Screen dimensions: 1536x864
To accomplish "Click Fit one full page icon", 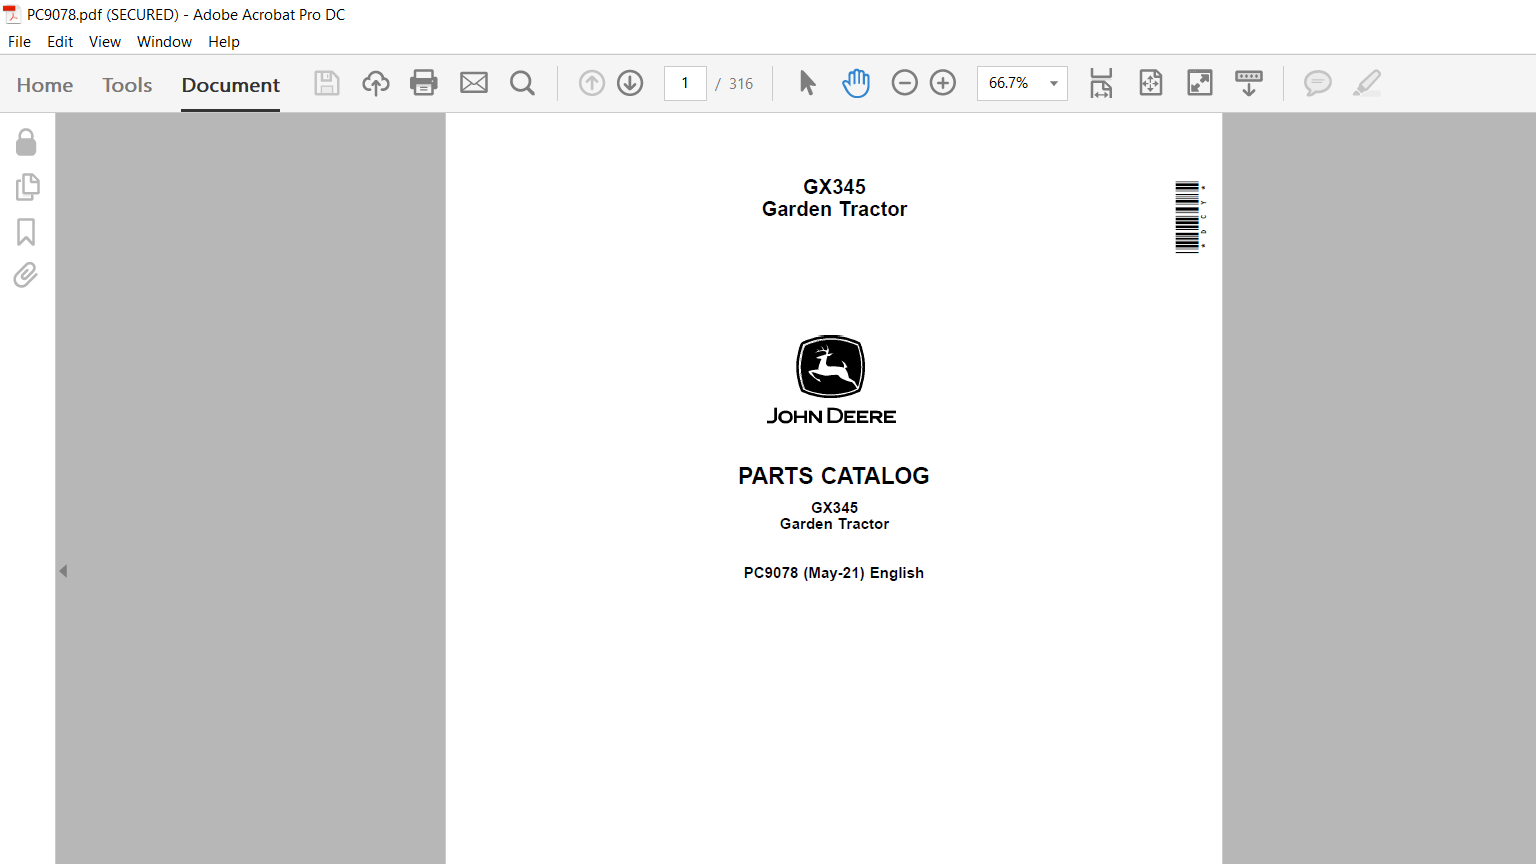I will pos(1151,83).
